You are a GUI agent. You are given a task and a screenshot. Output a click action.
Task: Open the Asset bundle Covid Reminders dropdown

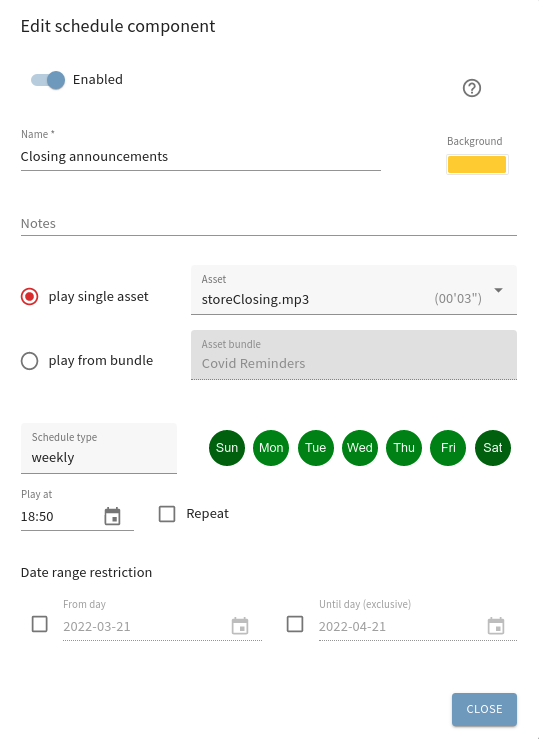point(354,355)
